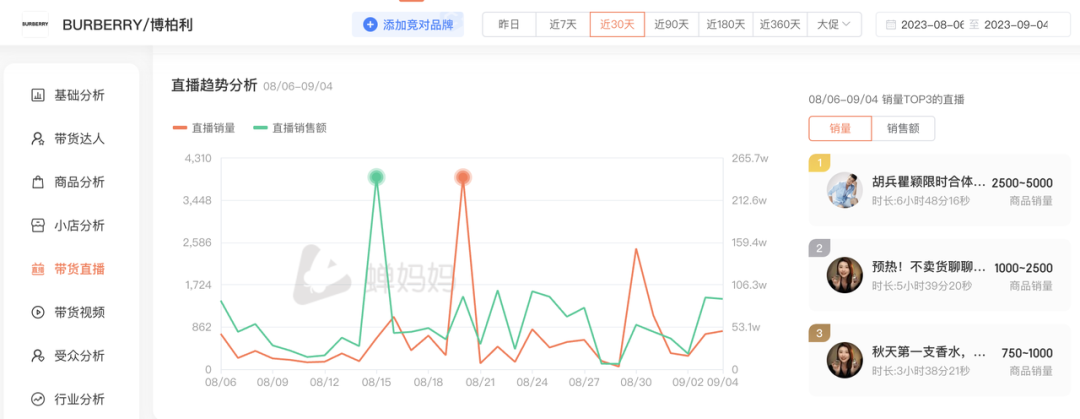Toggle the 直播销售额 legend series
This screenshot has width=1080, height=419.
(290, 128)
